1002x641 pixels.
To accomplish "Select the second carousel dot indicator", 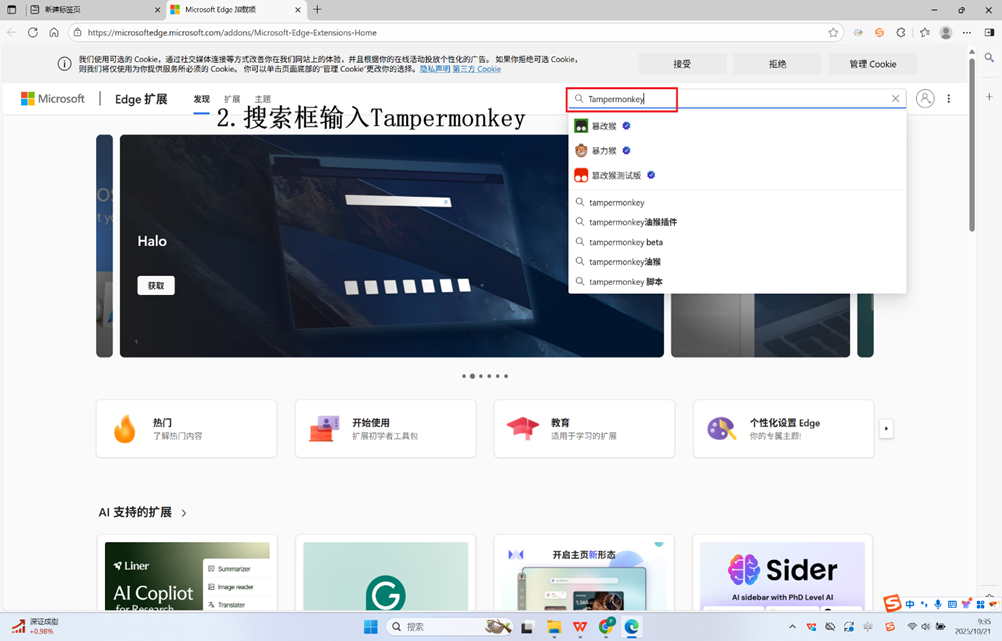I will pos(473,376).
